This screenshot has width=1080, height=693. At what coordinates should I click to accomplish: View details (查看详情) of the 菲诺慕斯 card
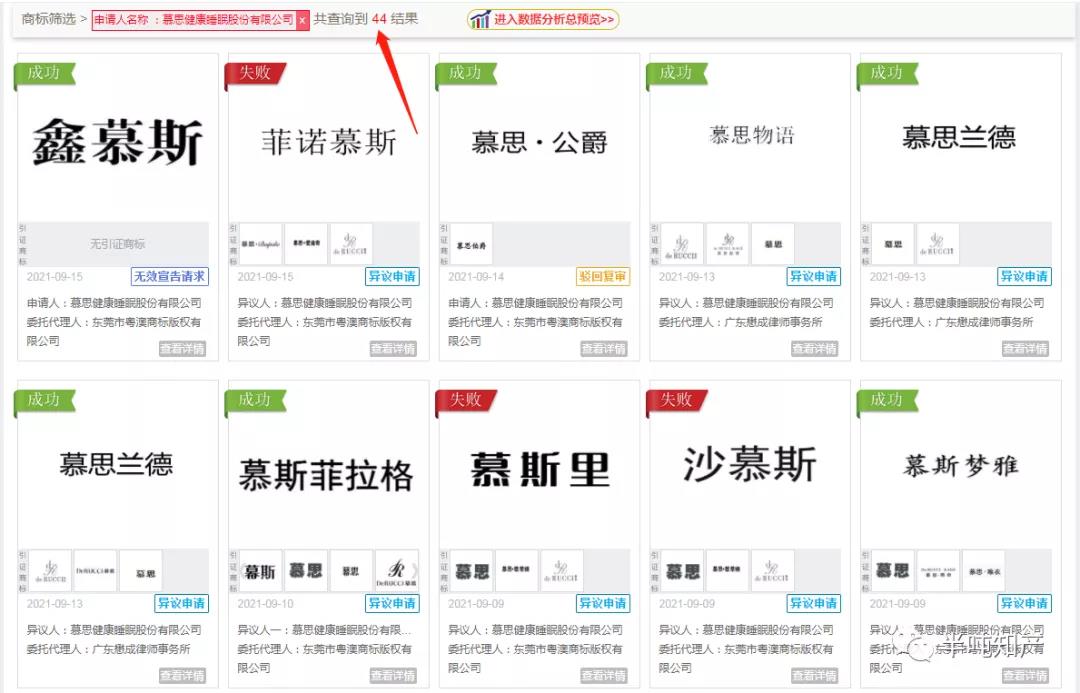[x=393, y=349]
